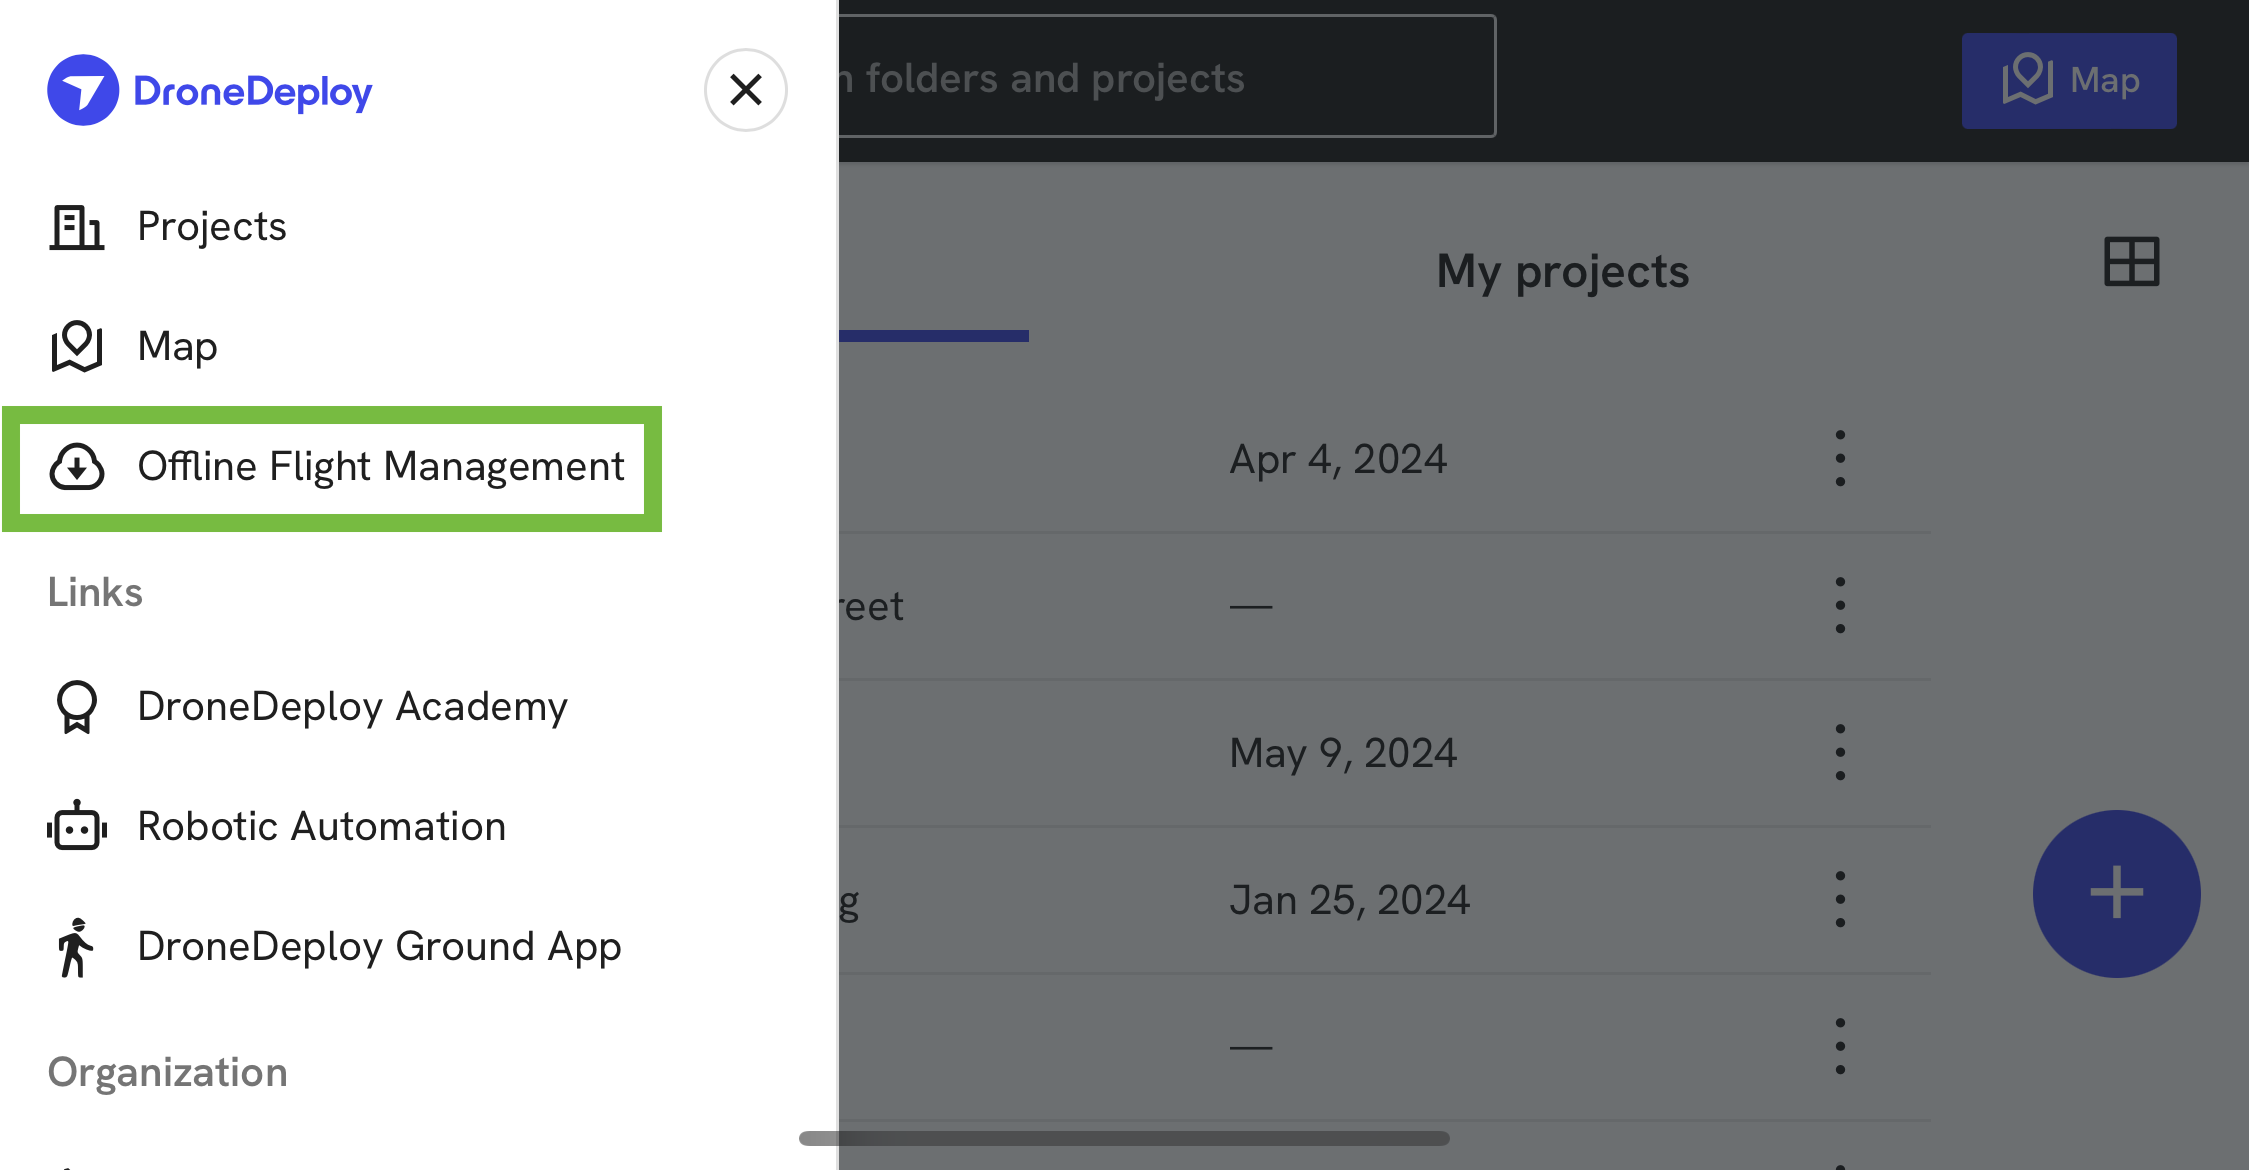Image resolution: width=2249 pixels, height=1170 pixels.
Task: Click the DroneDeploy logo icon
Action: 83,91
